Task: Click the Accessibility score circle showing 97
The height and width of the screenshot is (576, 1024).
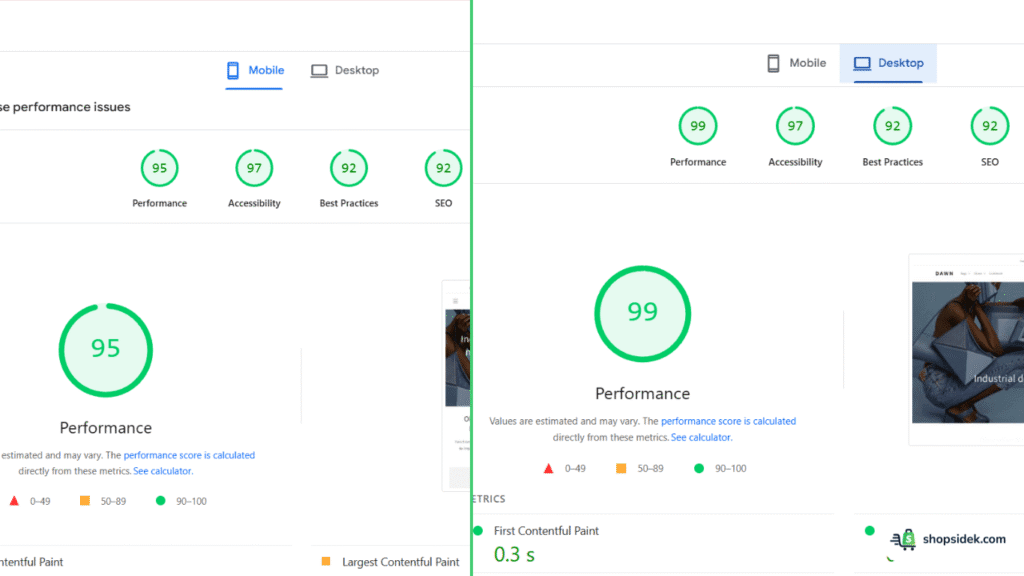Action: (x=253, y=168)
